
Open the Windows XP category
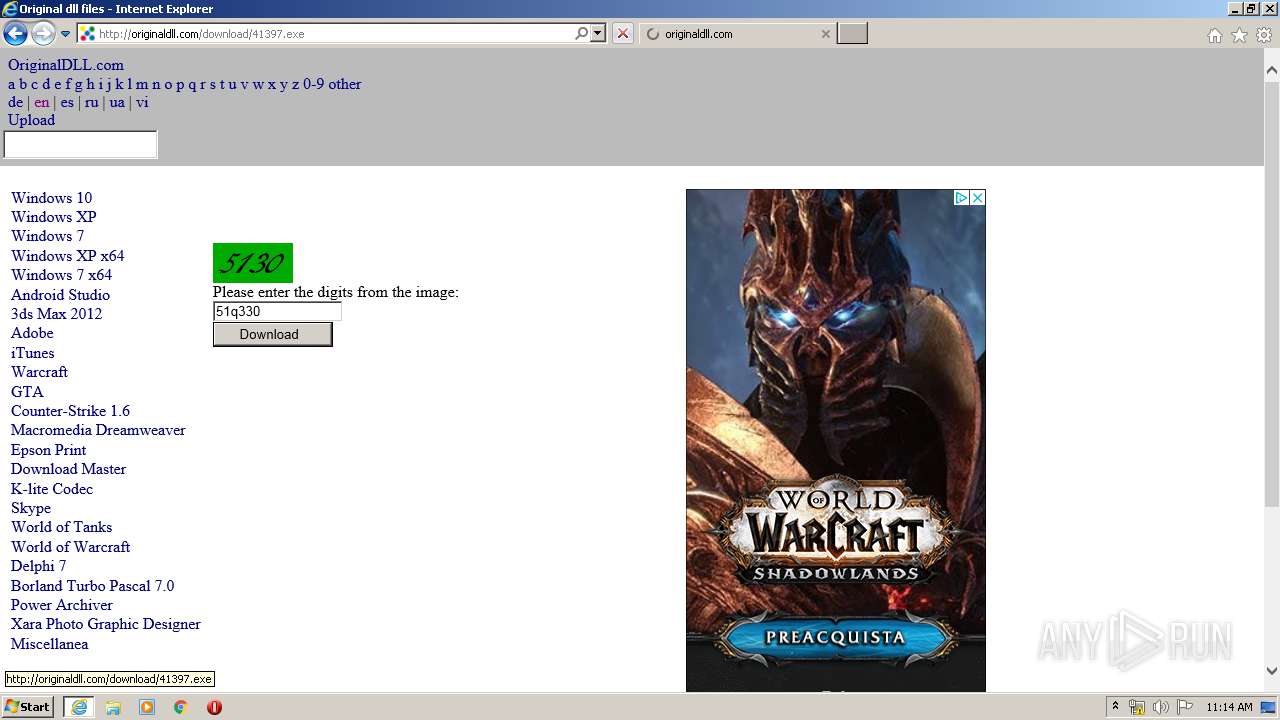tap(53, 217)
